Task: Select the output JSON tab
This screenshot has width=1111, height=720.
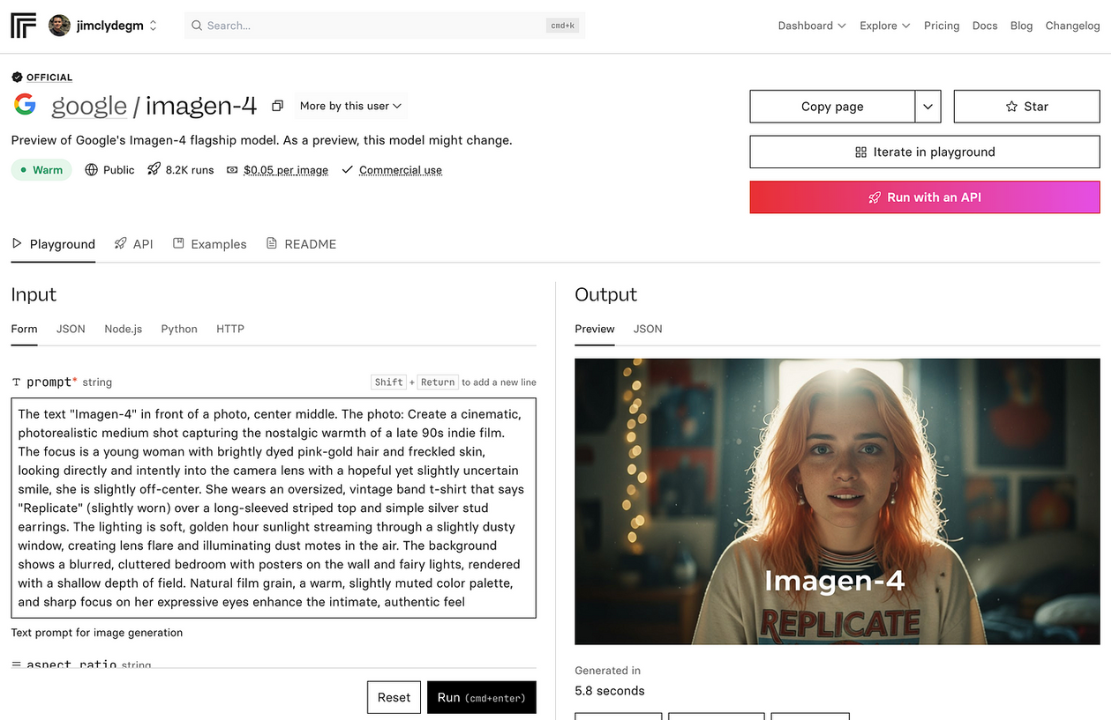Action: point(648,329)
